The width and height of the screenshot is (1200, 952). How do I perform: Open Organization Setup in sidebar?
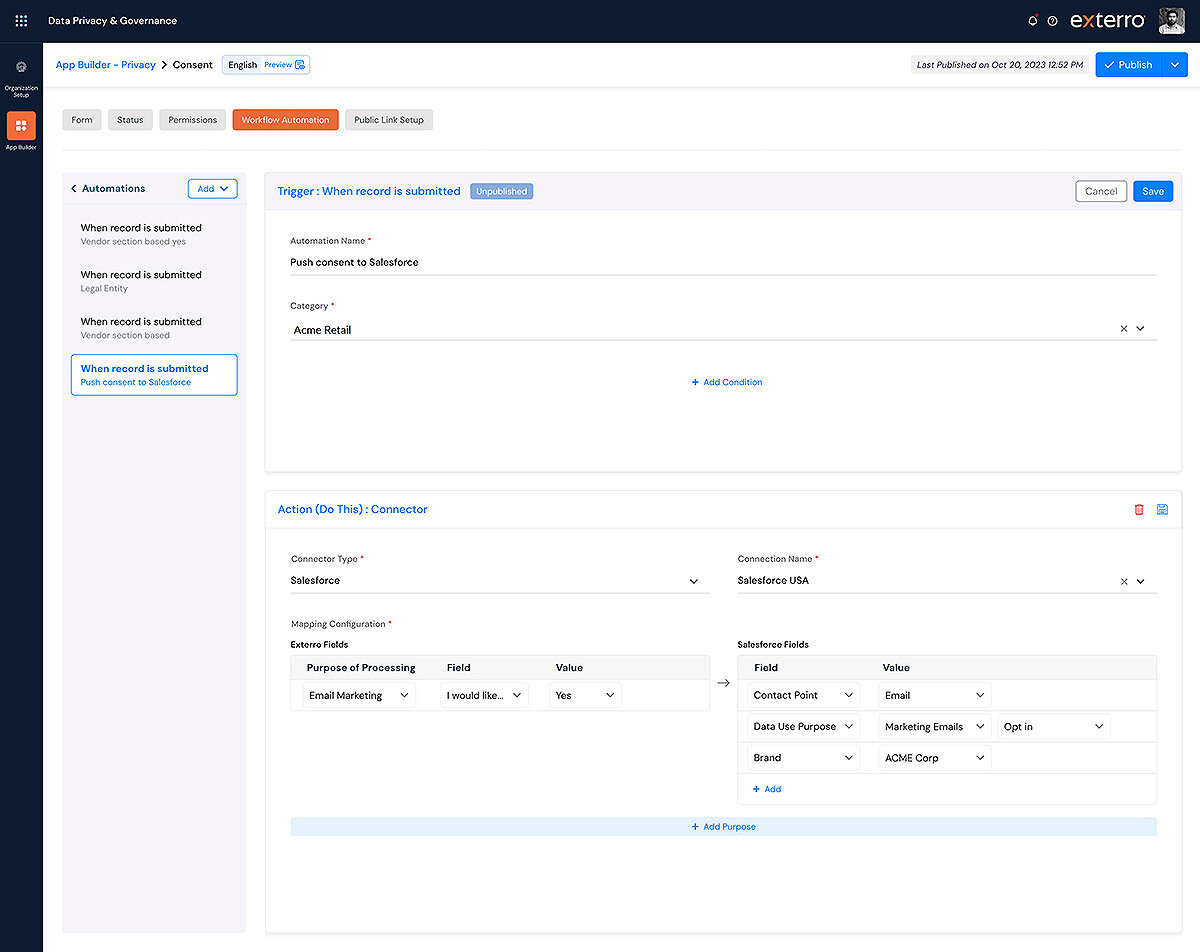(21, 77)
